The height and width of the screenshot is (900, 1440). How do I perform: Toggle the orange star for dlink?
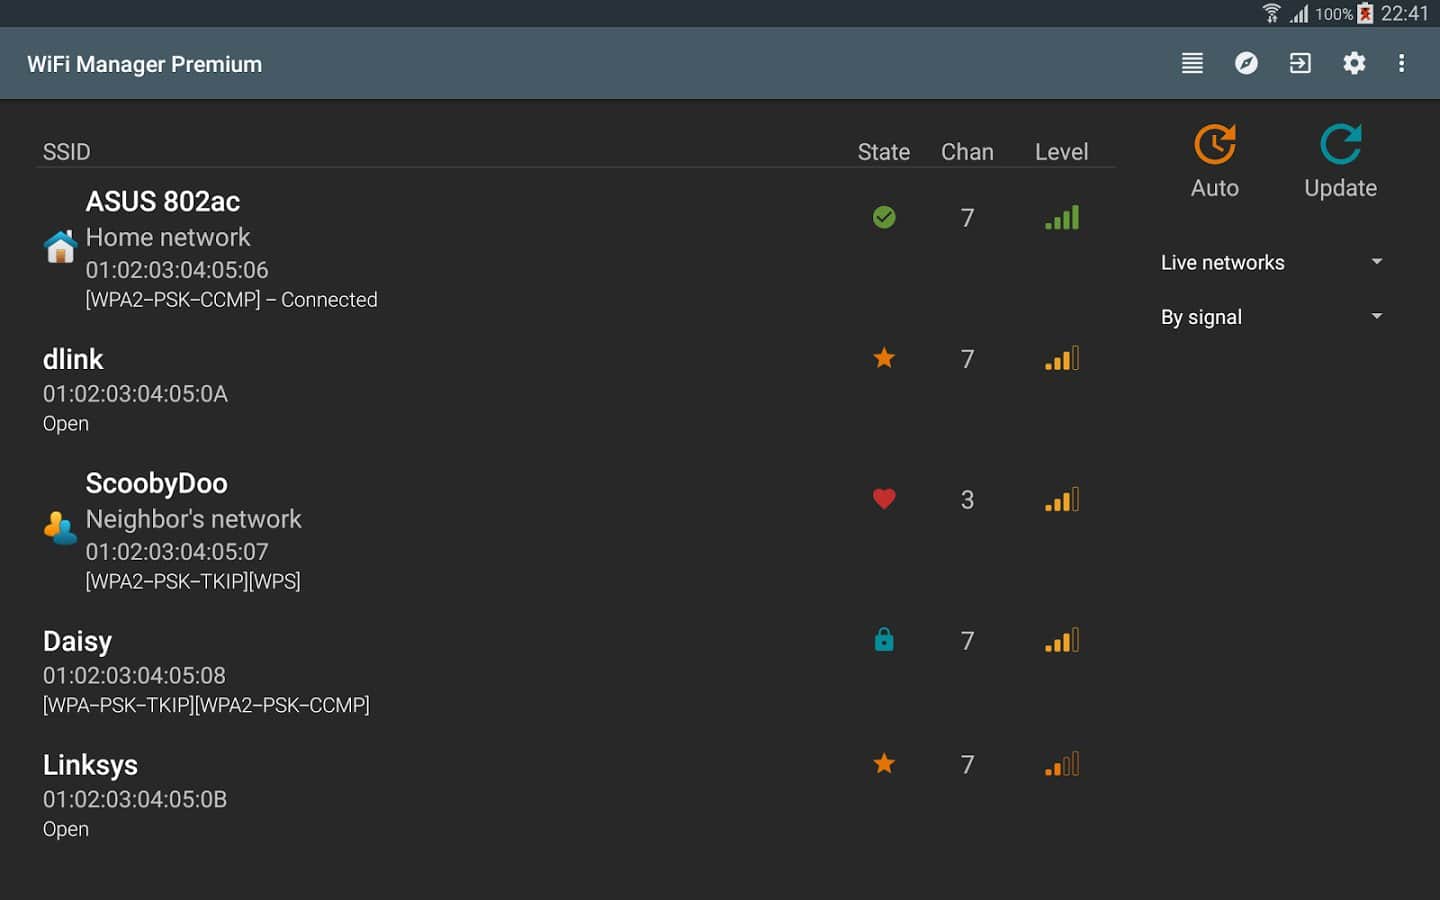point(884,358)
